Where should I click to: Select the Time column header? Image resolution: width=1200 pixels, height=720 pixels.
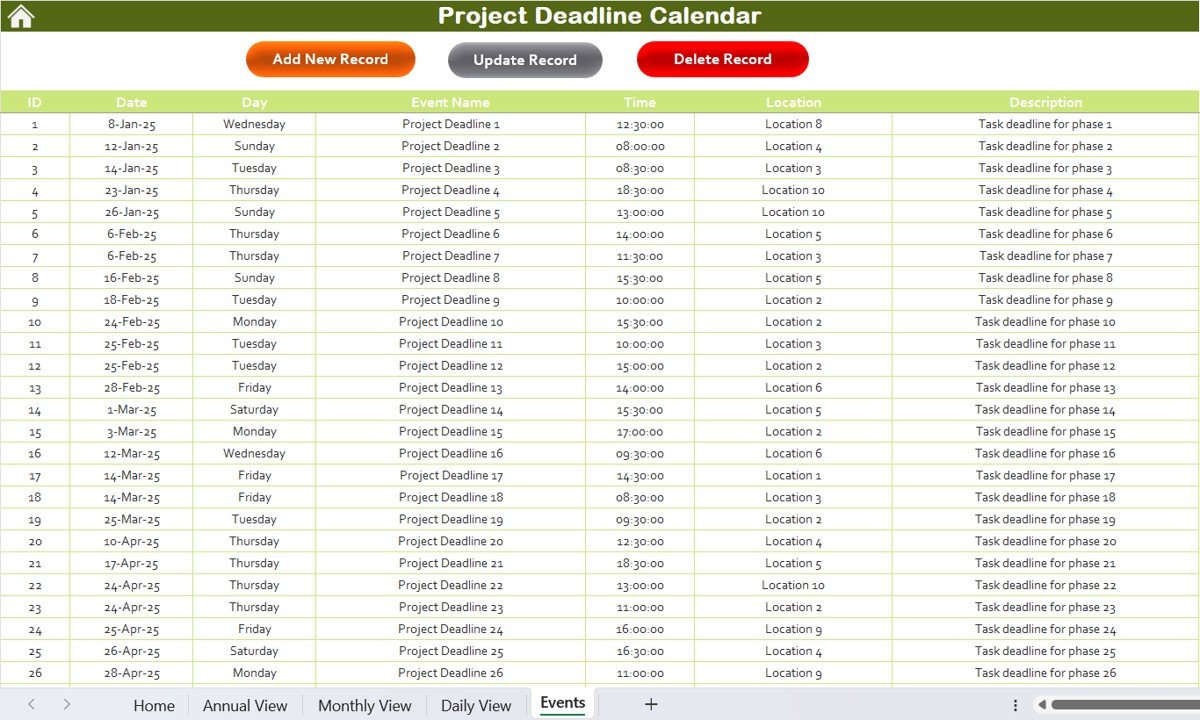[x=640, y=102]
